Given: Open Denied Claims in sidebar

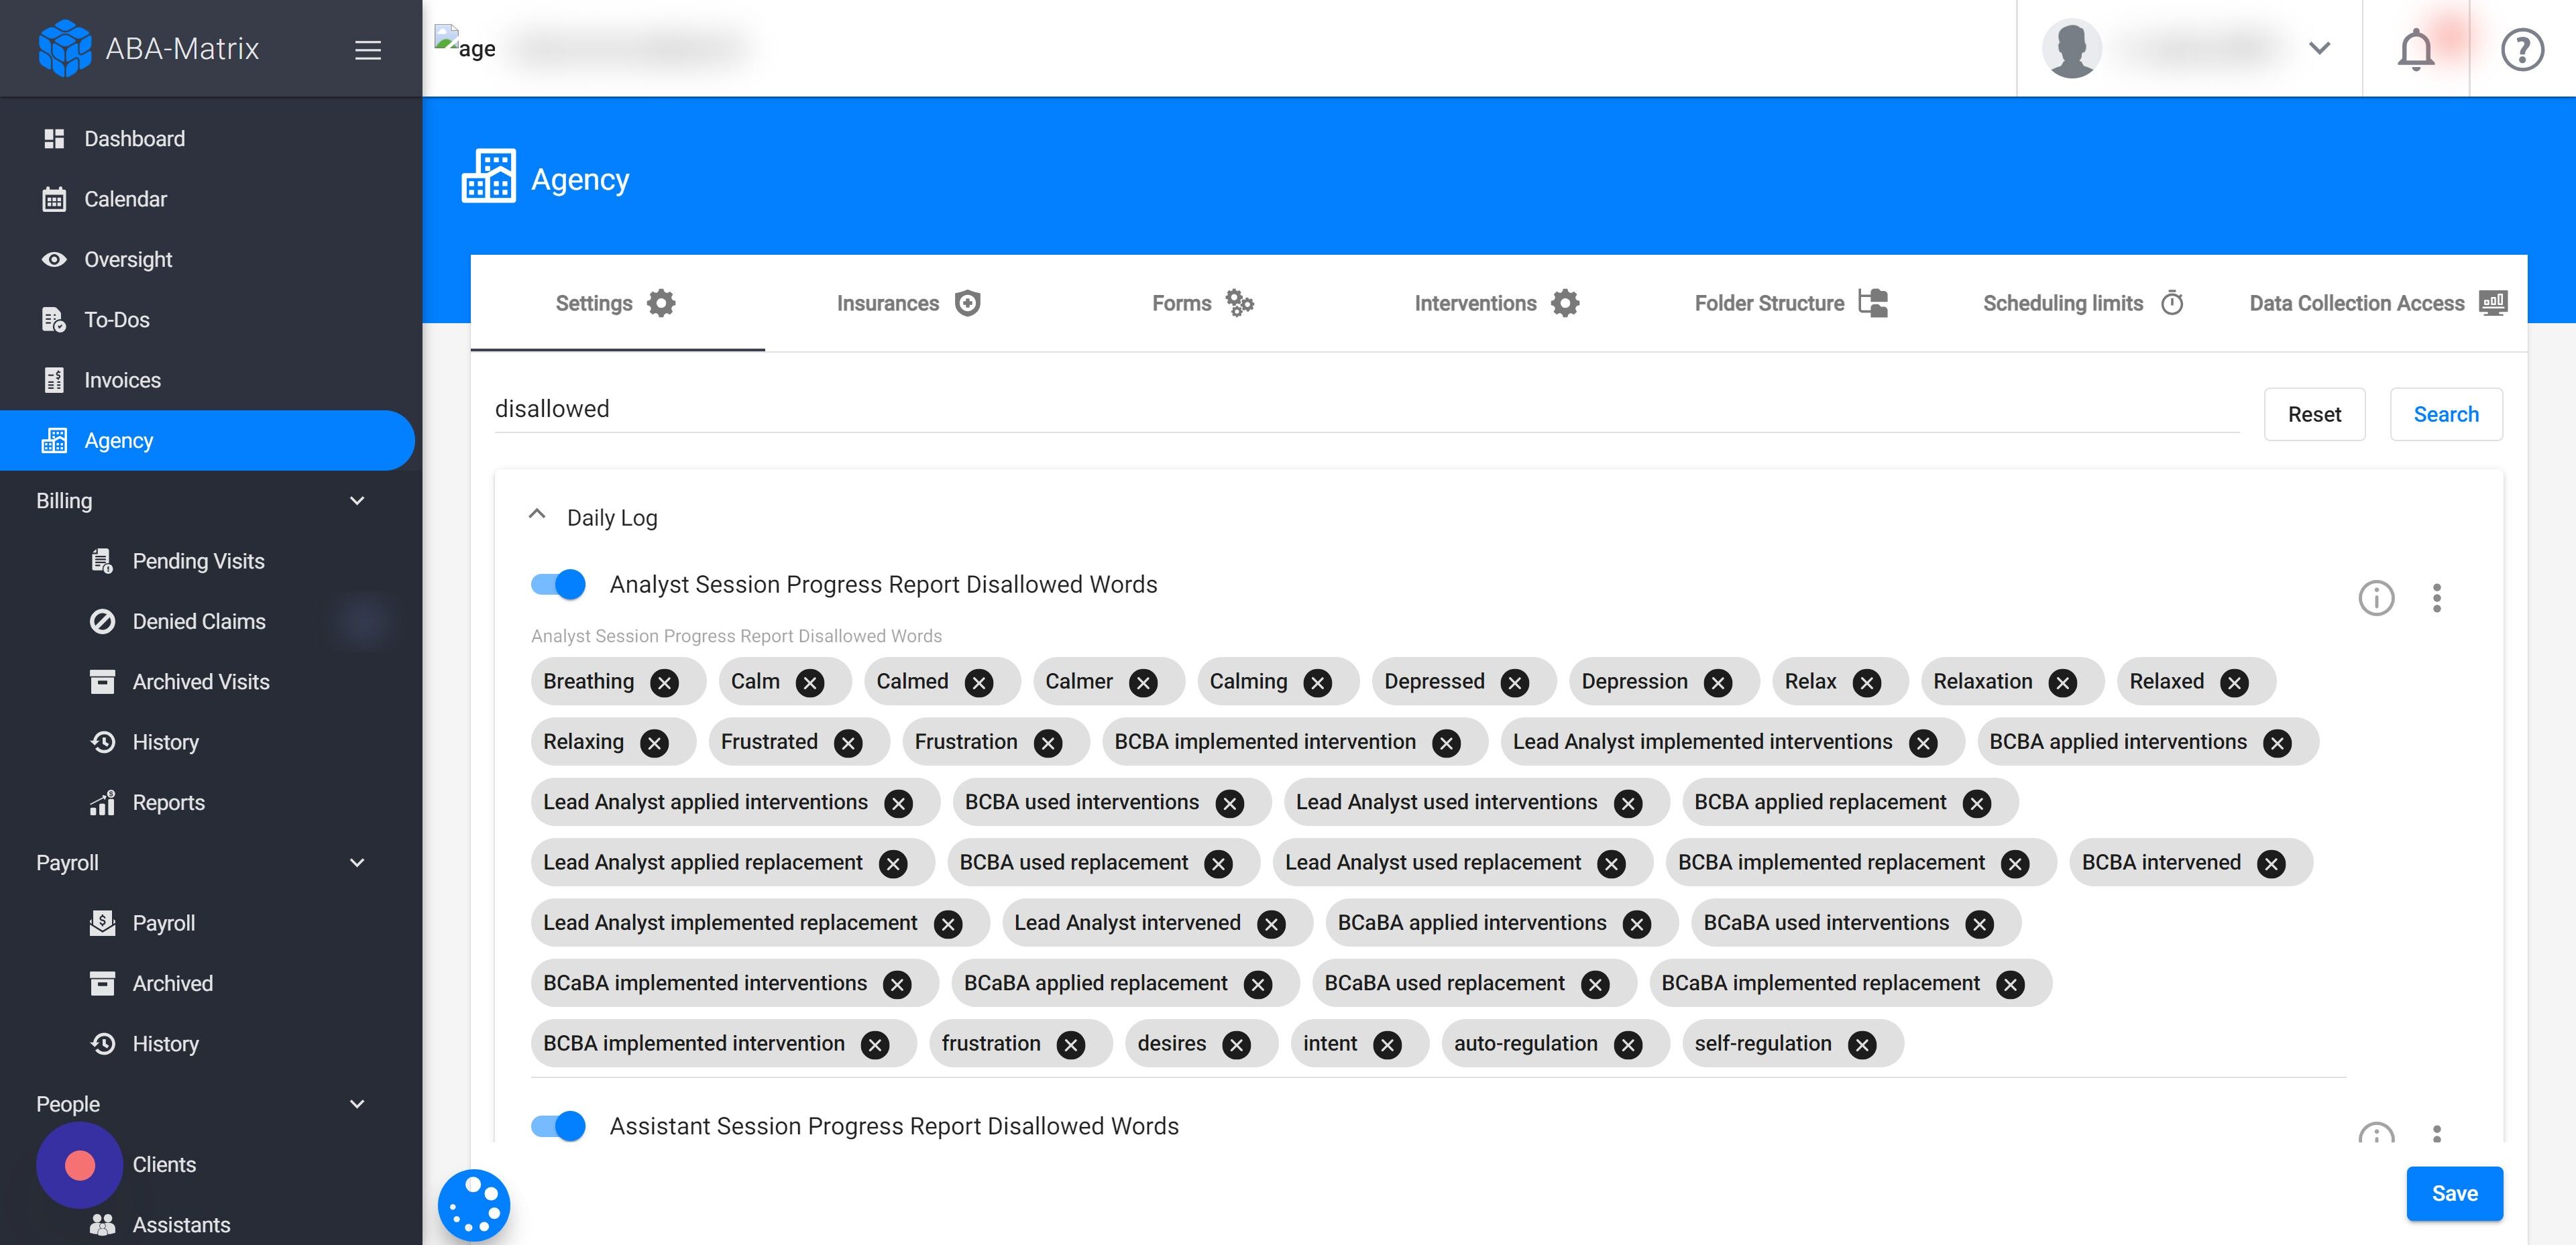Looking at the screenshot, I should tap(199, 621).
